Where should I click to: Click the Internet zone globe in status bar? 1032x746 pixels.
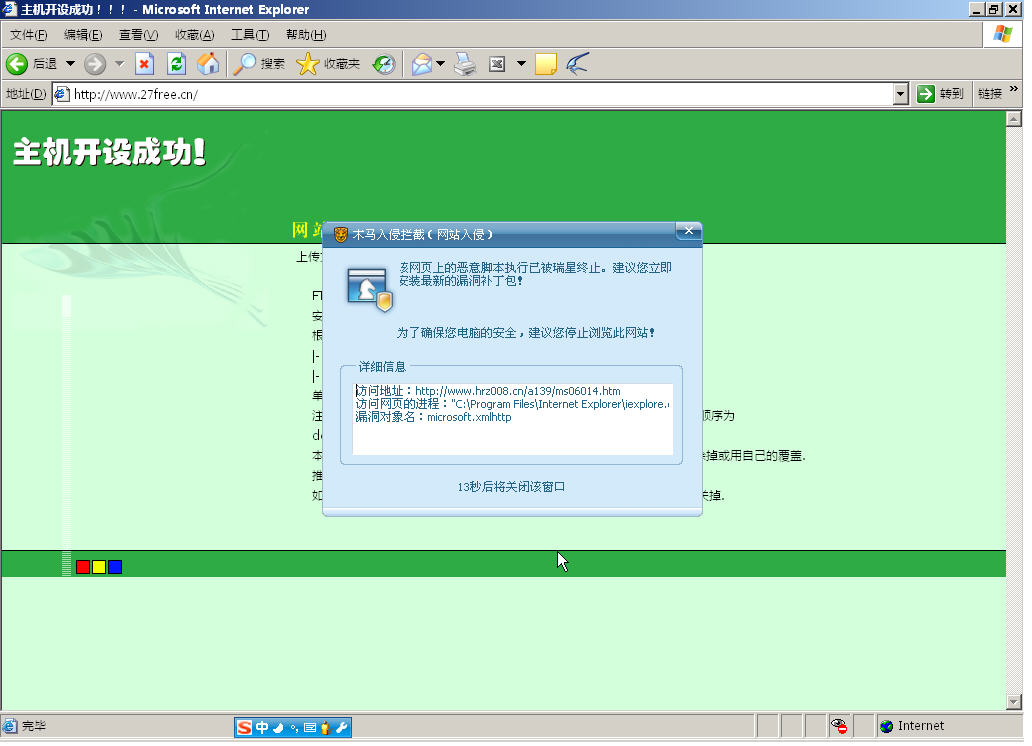887,726
